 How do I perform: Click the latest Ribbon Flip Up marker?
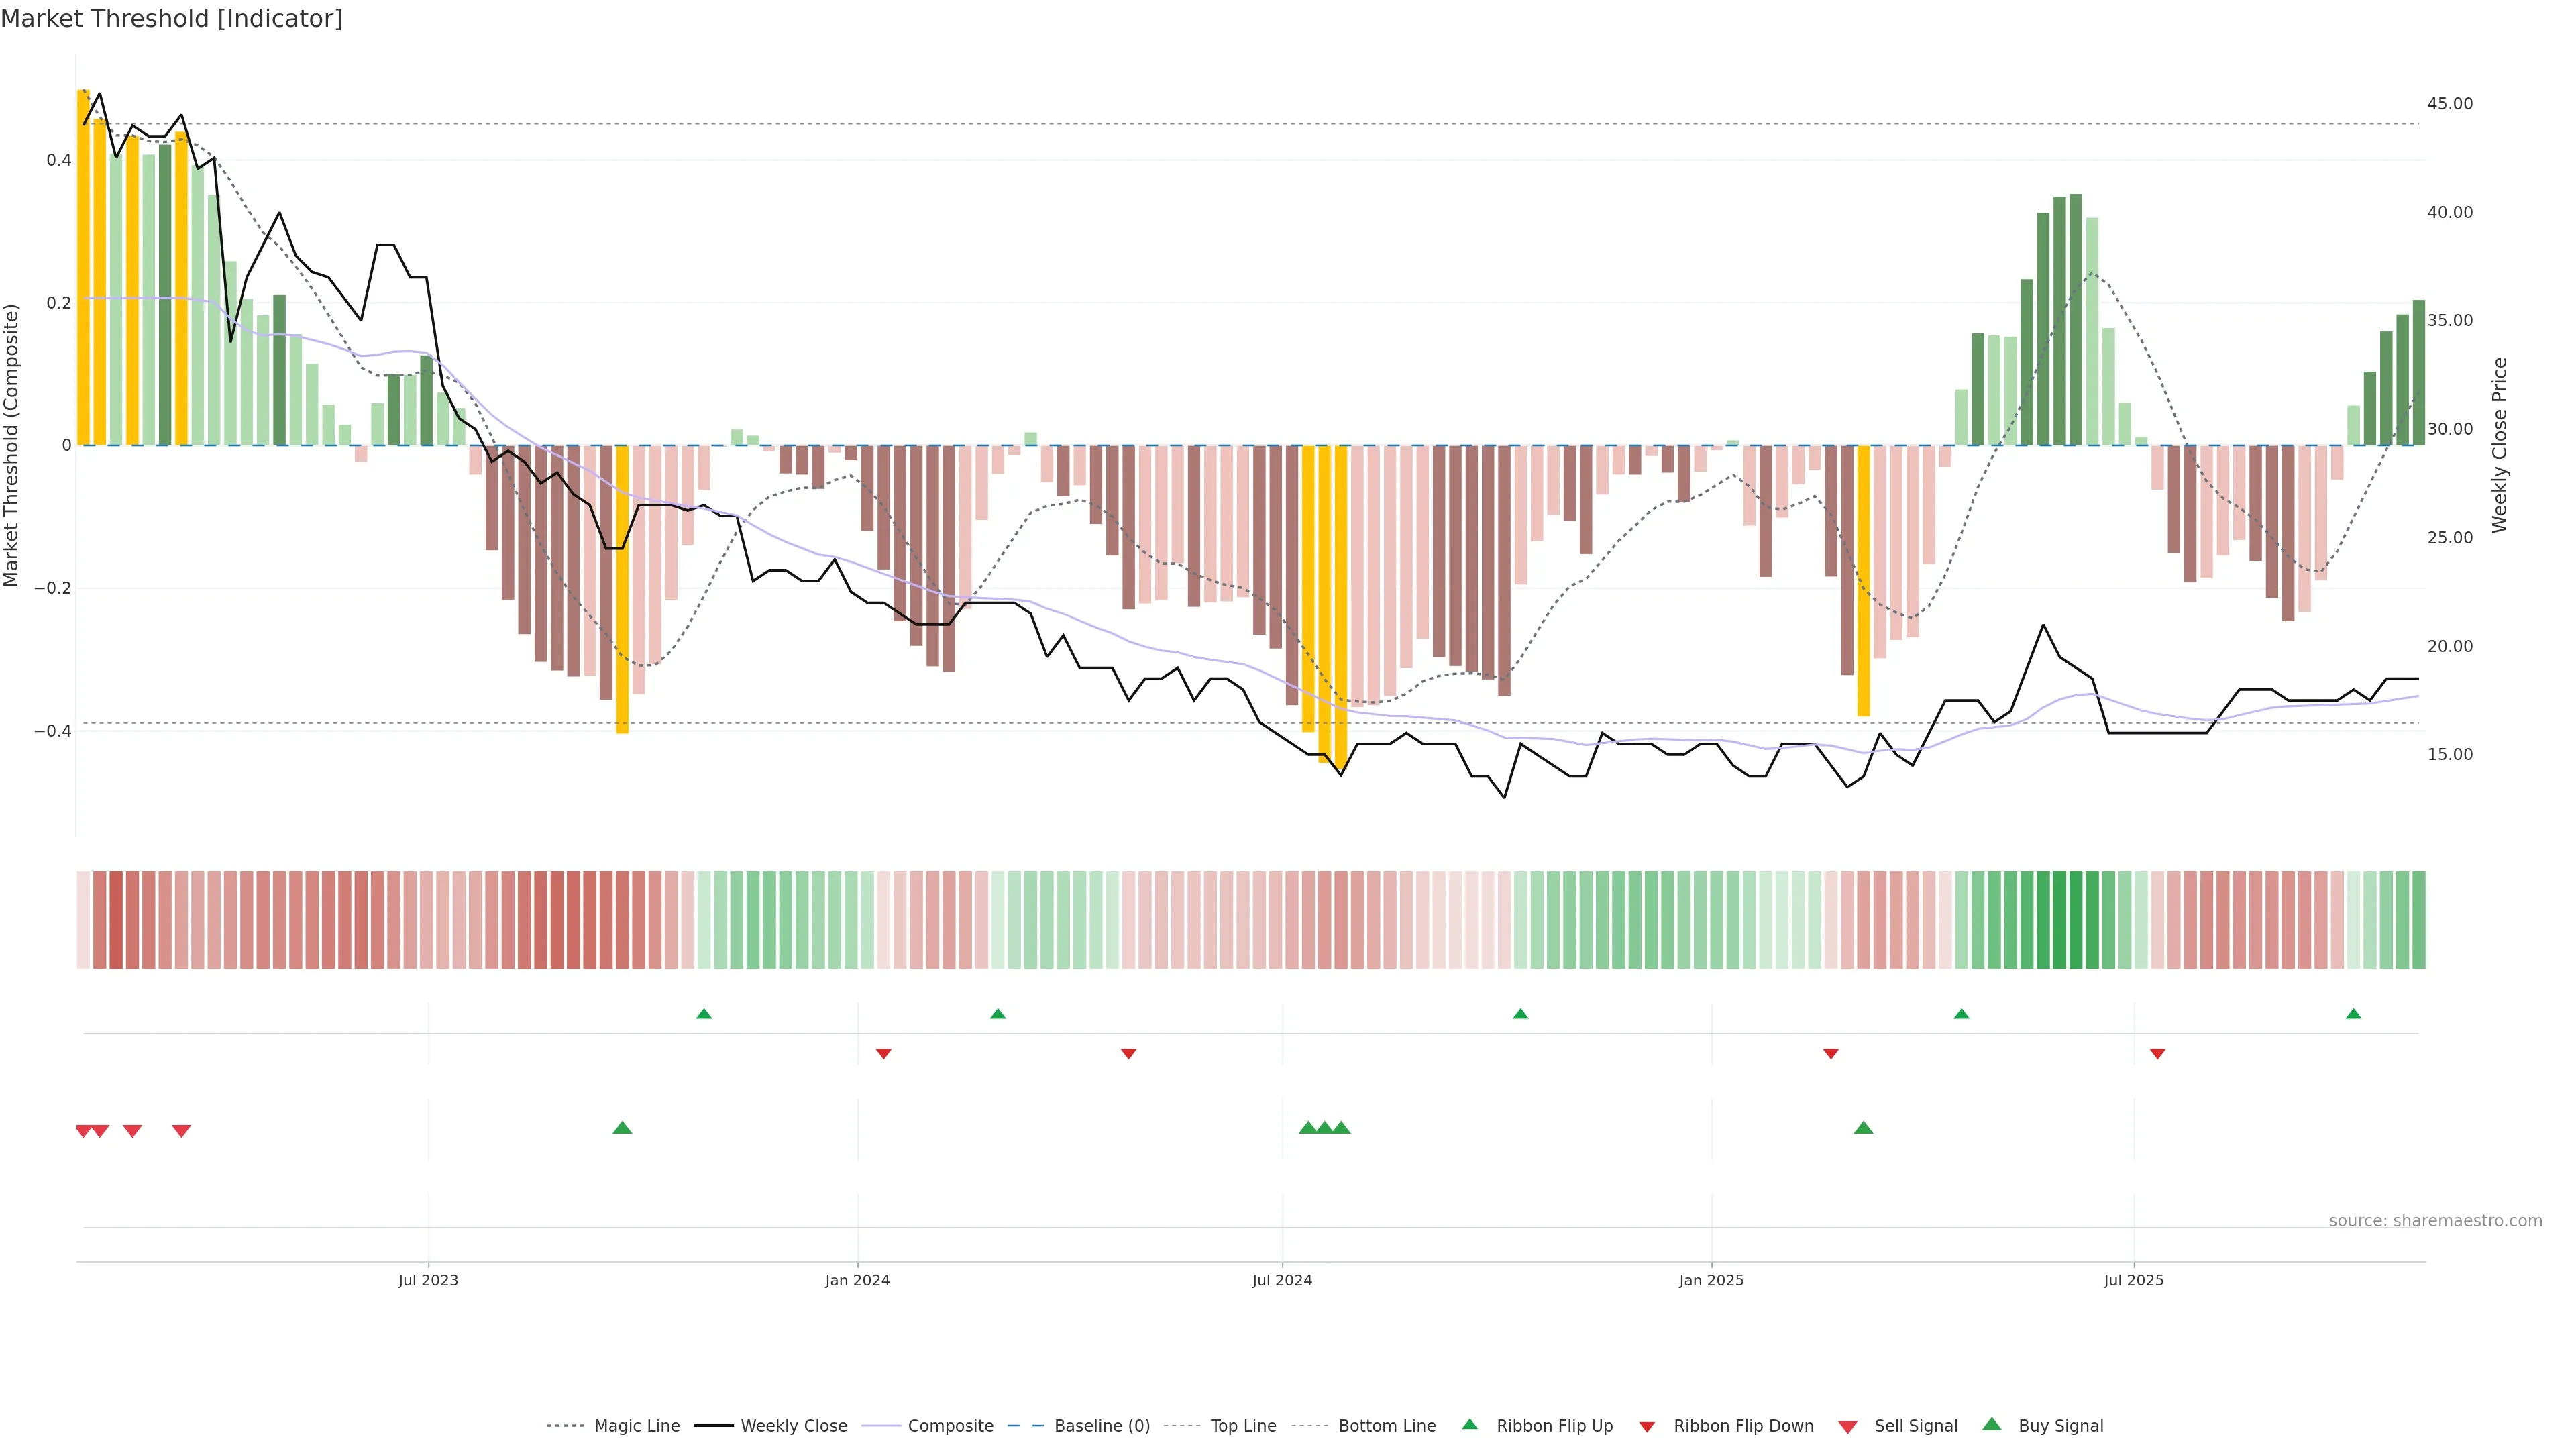coord(2353,1014)
